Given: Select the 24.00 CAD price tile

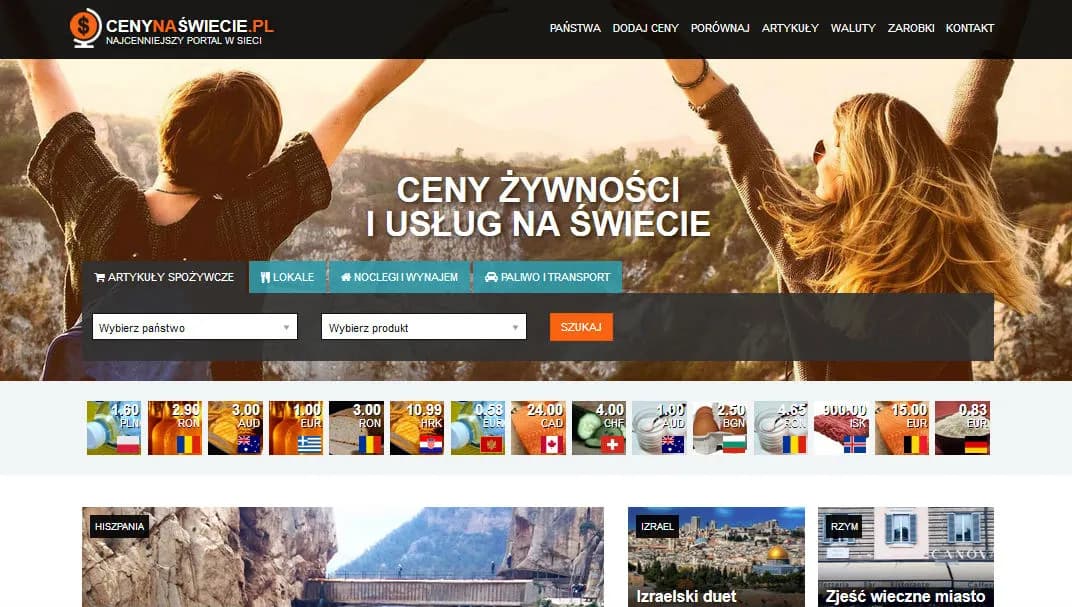Looking at the screenshot, I should pyautogui.click(x=538, y=428).
